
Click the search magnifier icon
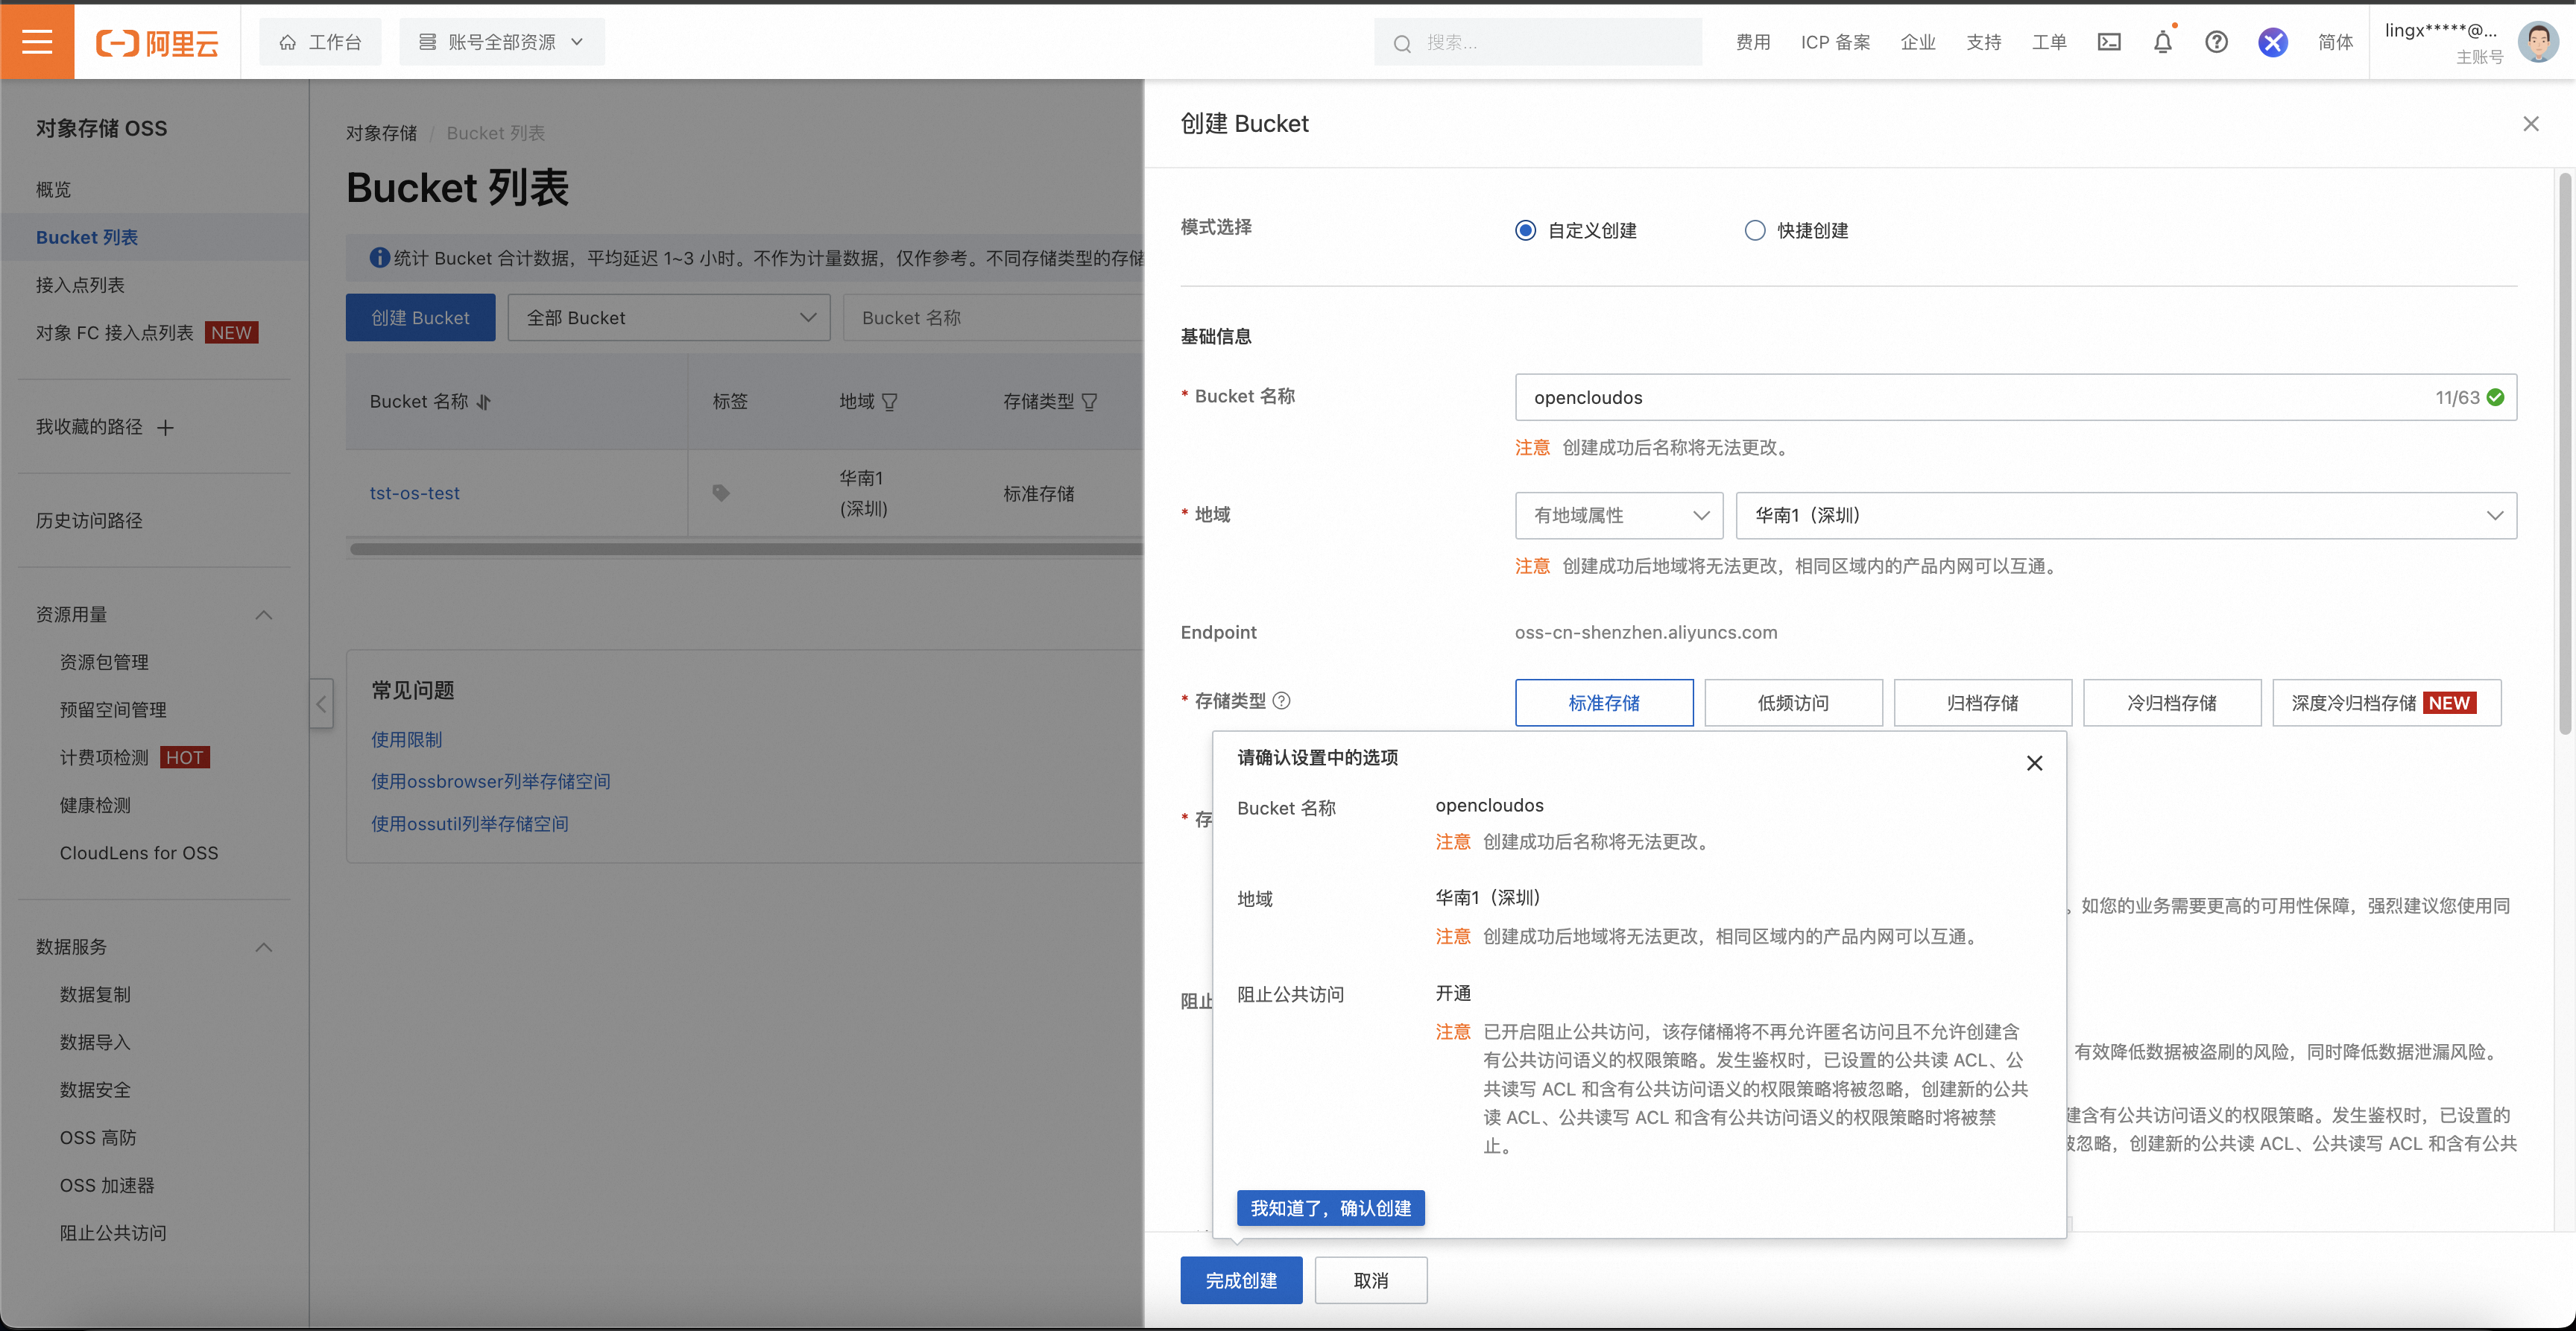tap(1402, 43)
